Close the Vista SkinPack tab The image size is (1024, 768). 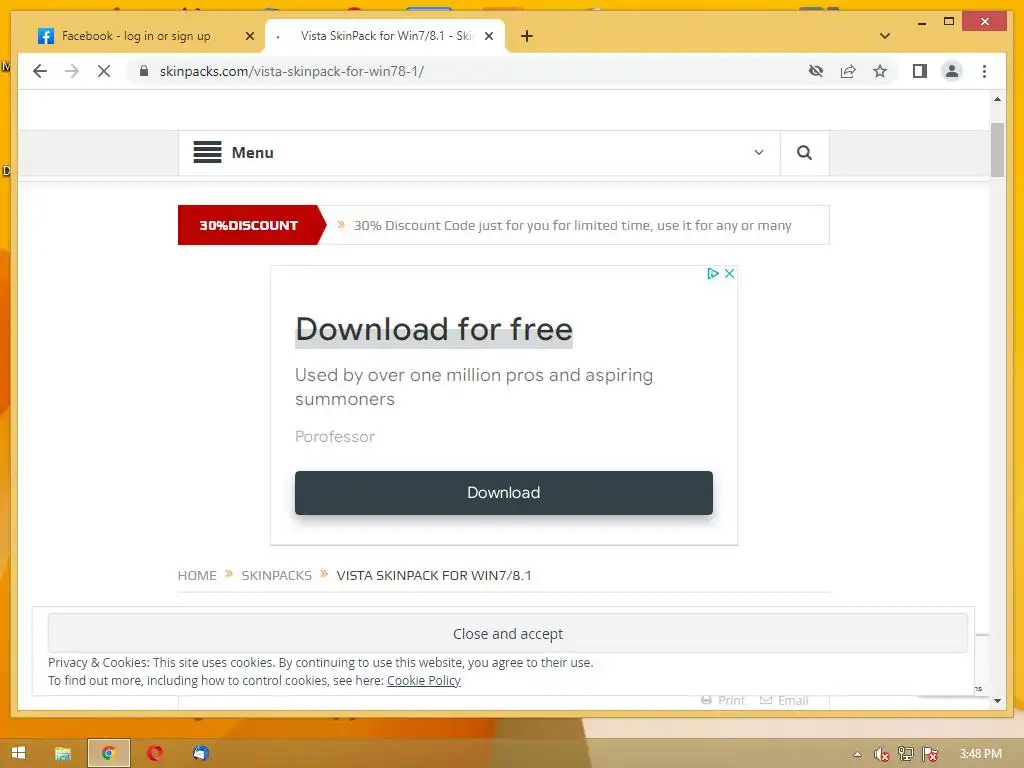(488, 36)
